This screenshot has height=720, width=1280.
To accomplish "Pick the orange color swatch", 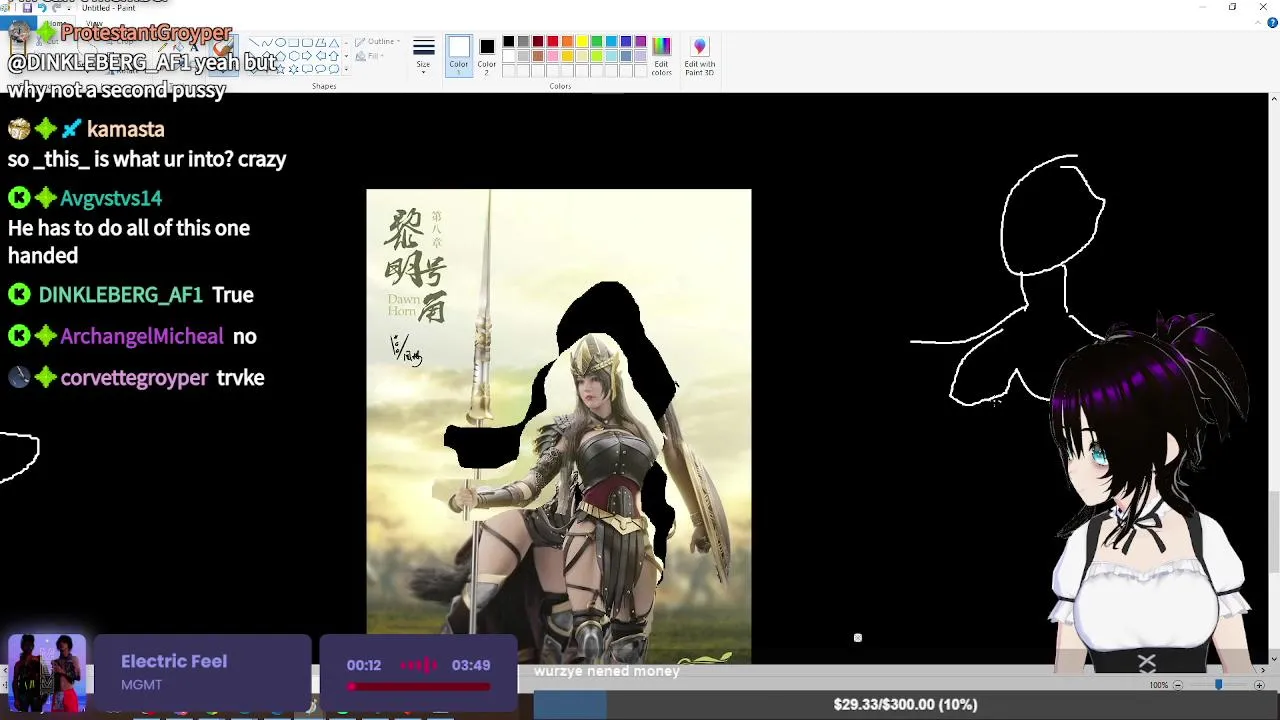I will tap(567, 41).
